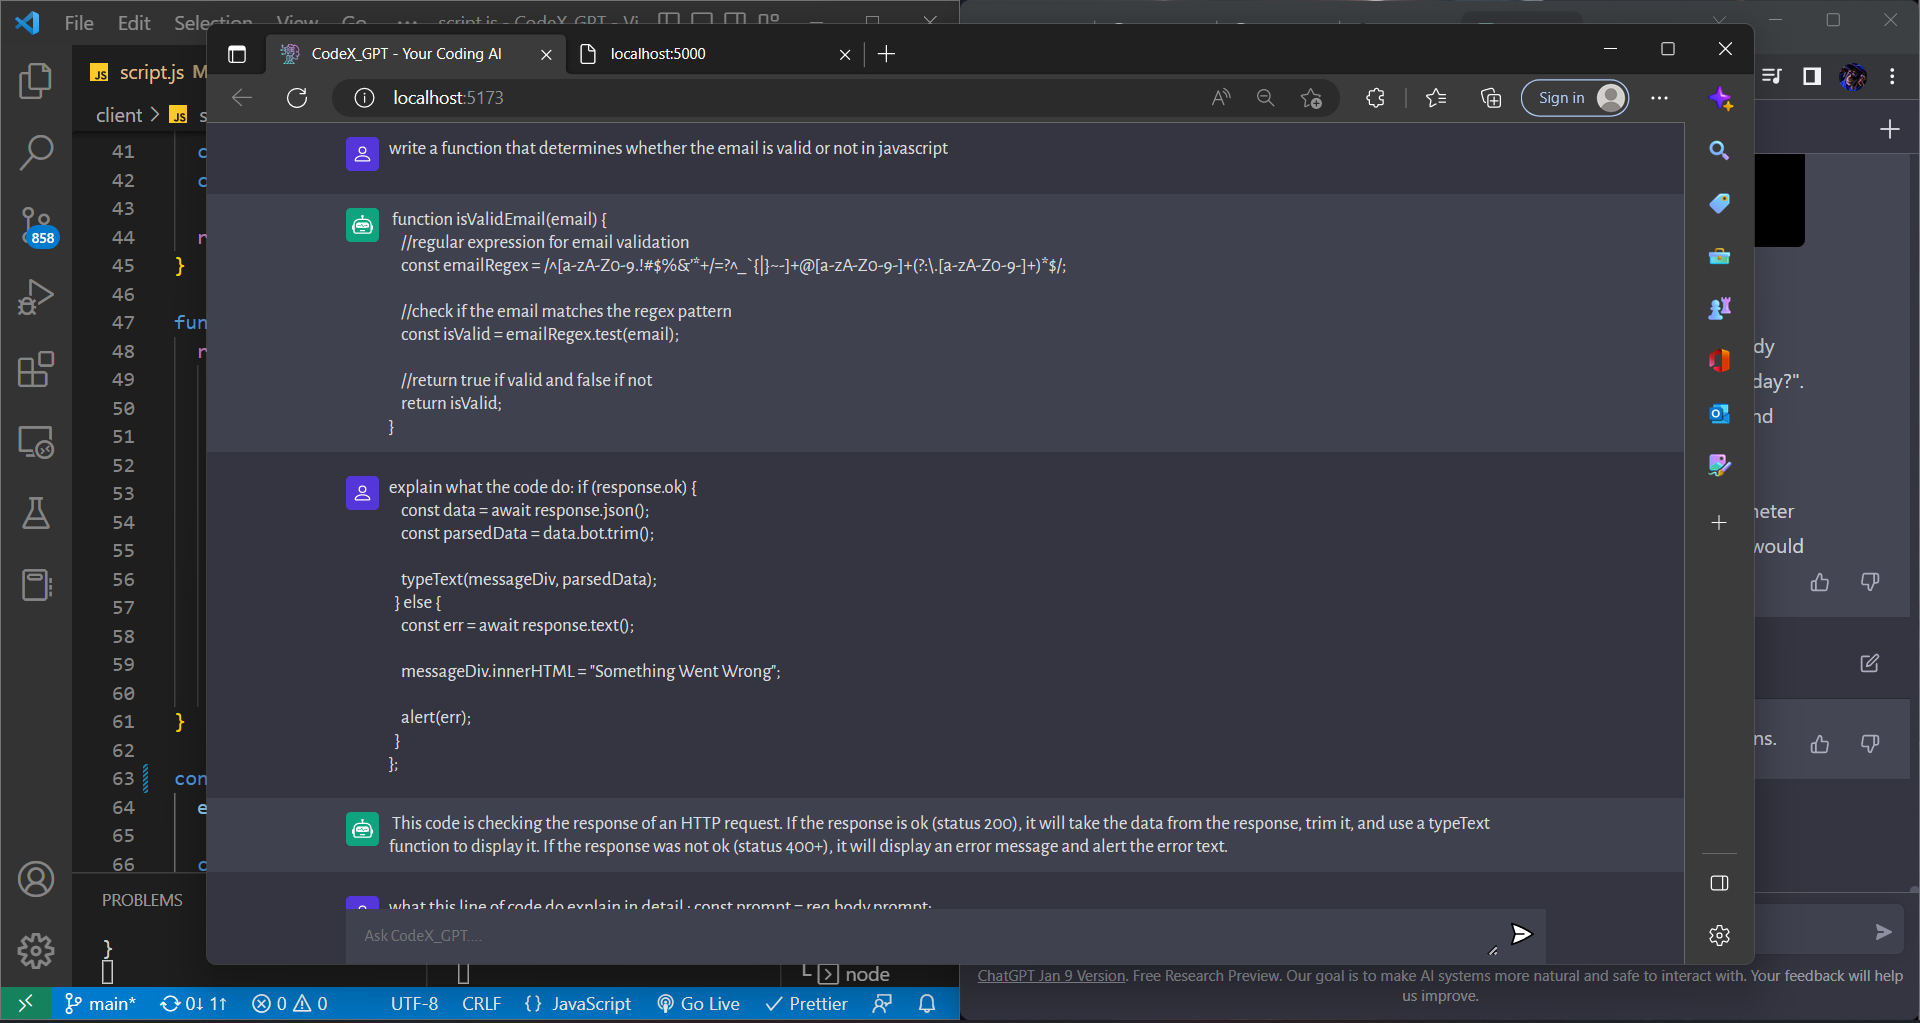Open the JavaScript language mode selector

tap(591, 1003)
